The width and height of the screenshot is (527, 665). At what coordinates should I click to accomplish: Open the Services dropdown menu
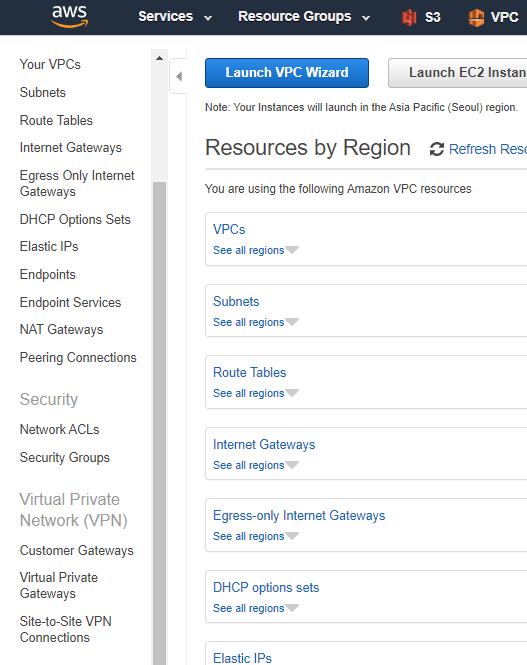click(175, 17)
